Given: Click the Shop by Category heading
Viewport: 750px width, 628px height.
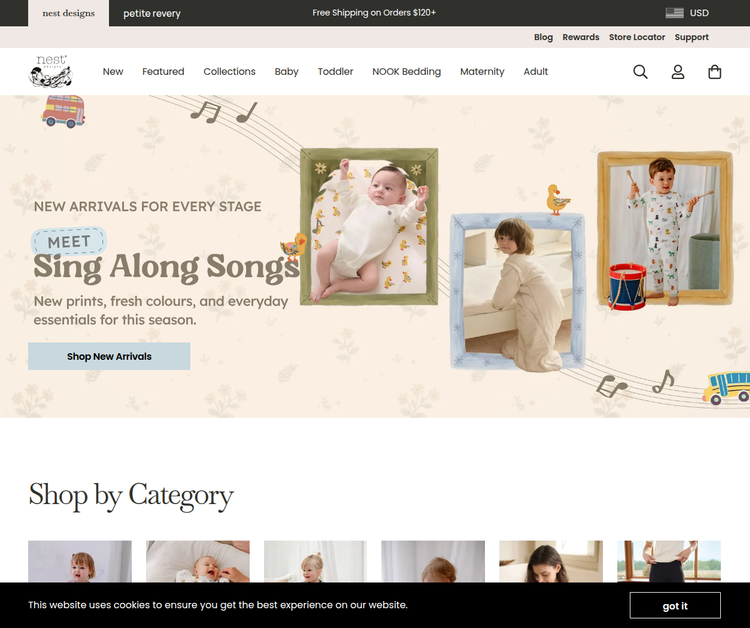Looking at the screenshot, I should click(x=131, y=495).
